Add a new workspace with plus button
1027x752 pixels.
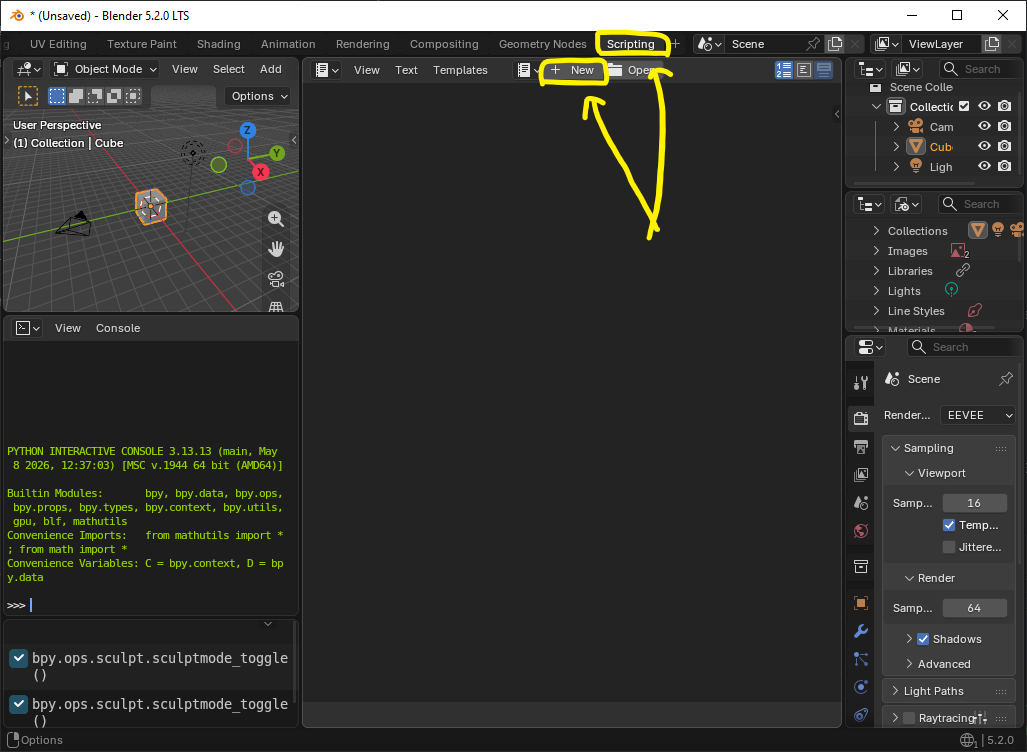point(675,44)
